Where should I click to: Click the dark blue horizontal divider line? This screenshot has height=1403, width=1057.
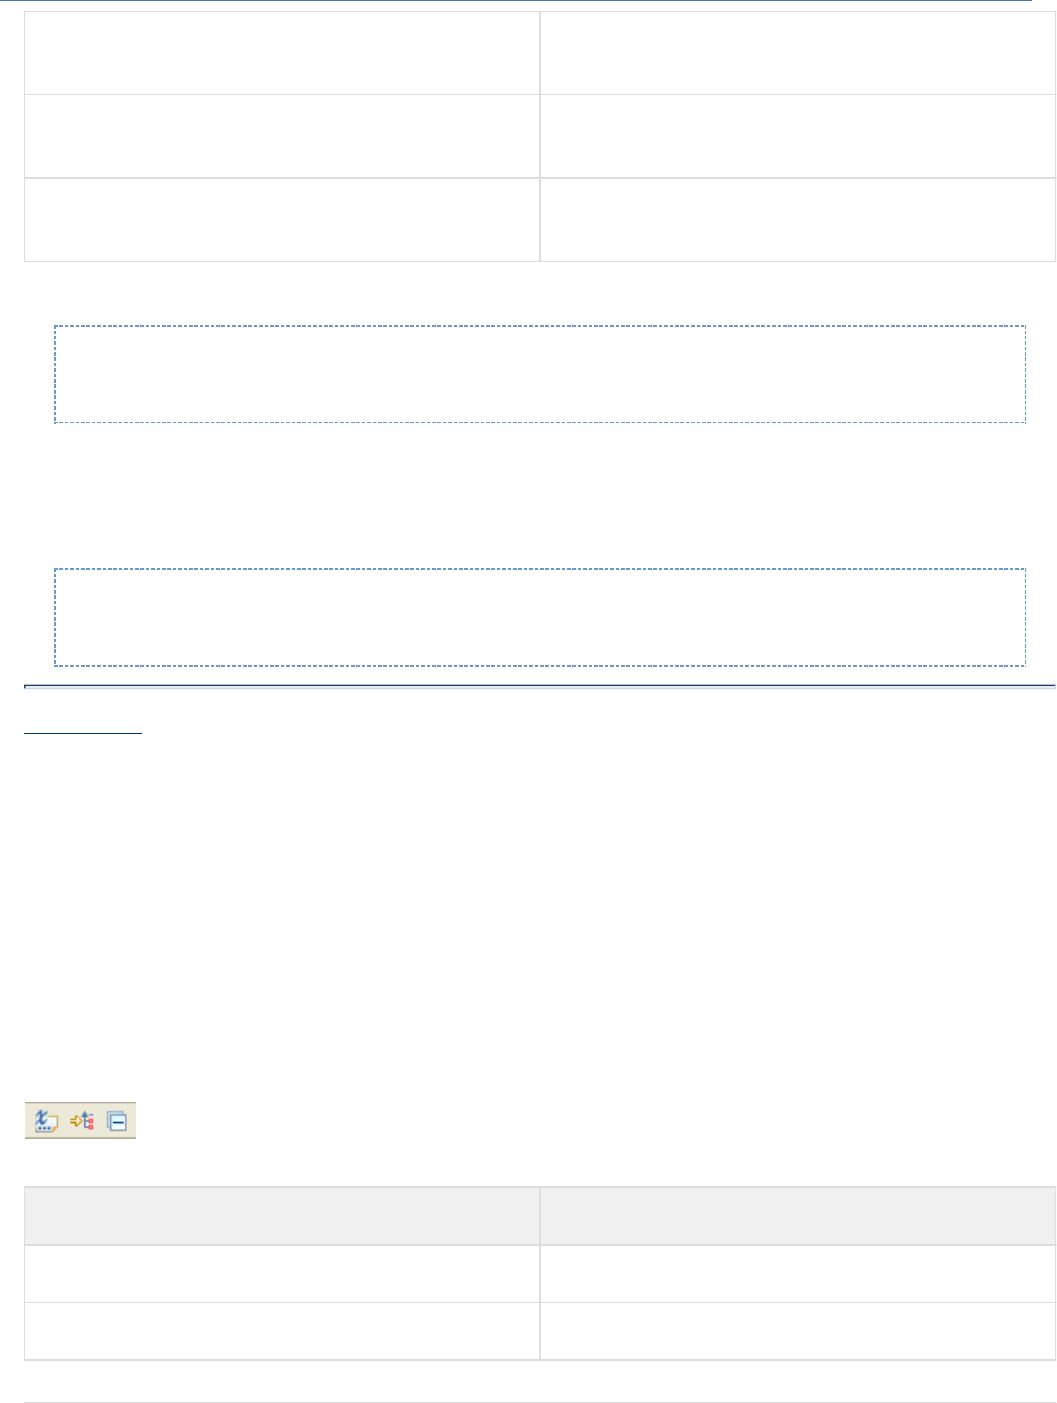point(540,687)
